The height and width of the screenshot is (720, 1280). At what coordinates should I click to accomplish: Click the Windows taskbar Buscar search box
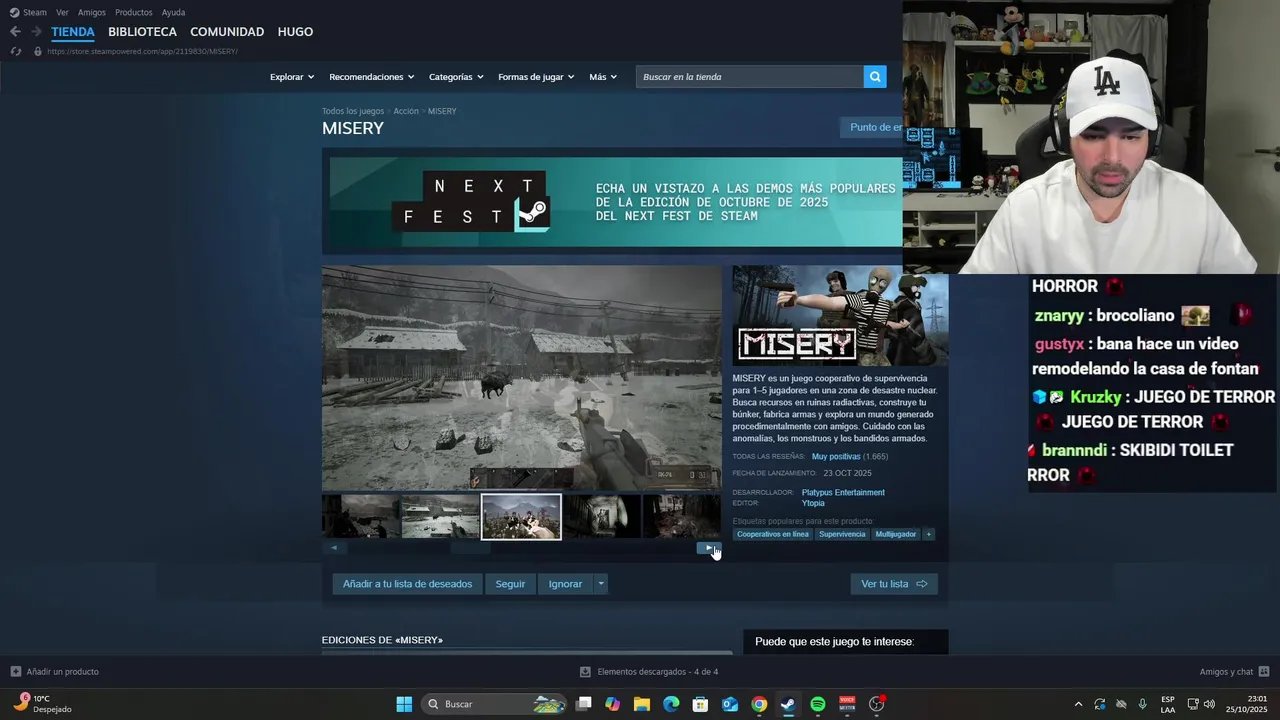pos(495,704)
